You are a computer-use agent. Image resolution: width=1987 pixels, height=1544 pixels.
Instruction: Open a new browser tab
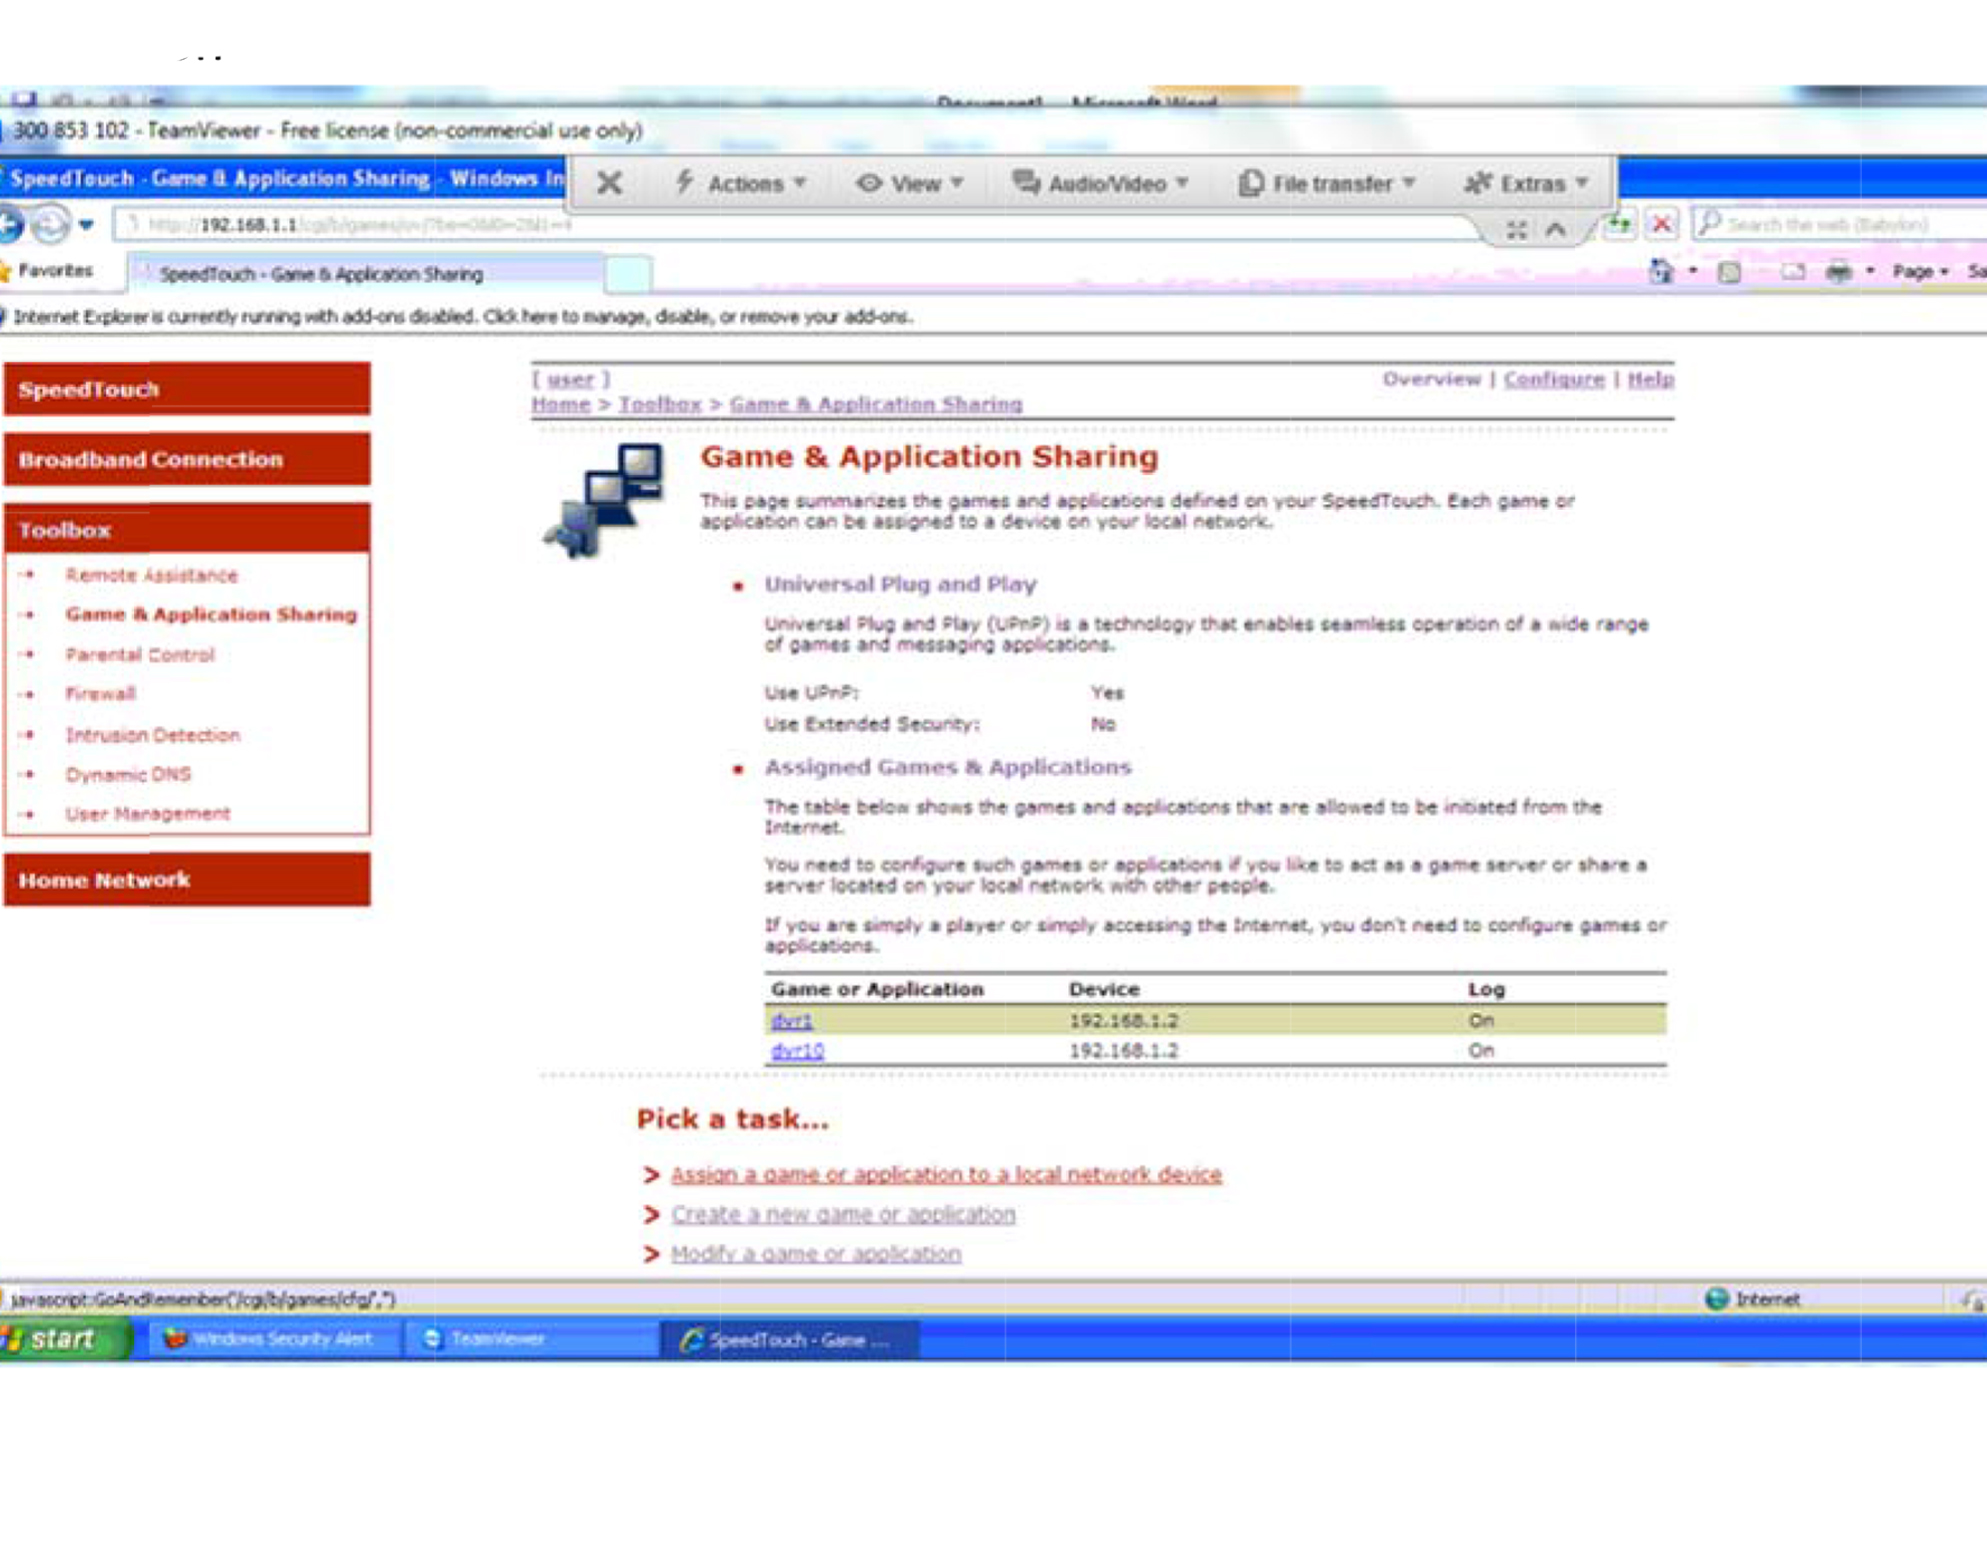pos(628,273)
